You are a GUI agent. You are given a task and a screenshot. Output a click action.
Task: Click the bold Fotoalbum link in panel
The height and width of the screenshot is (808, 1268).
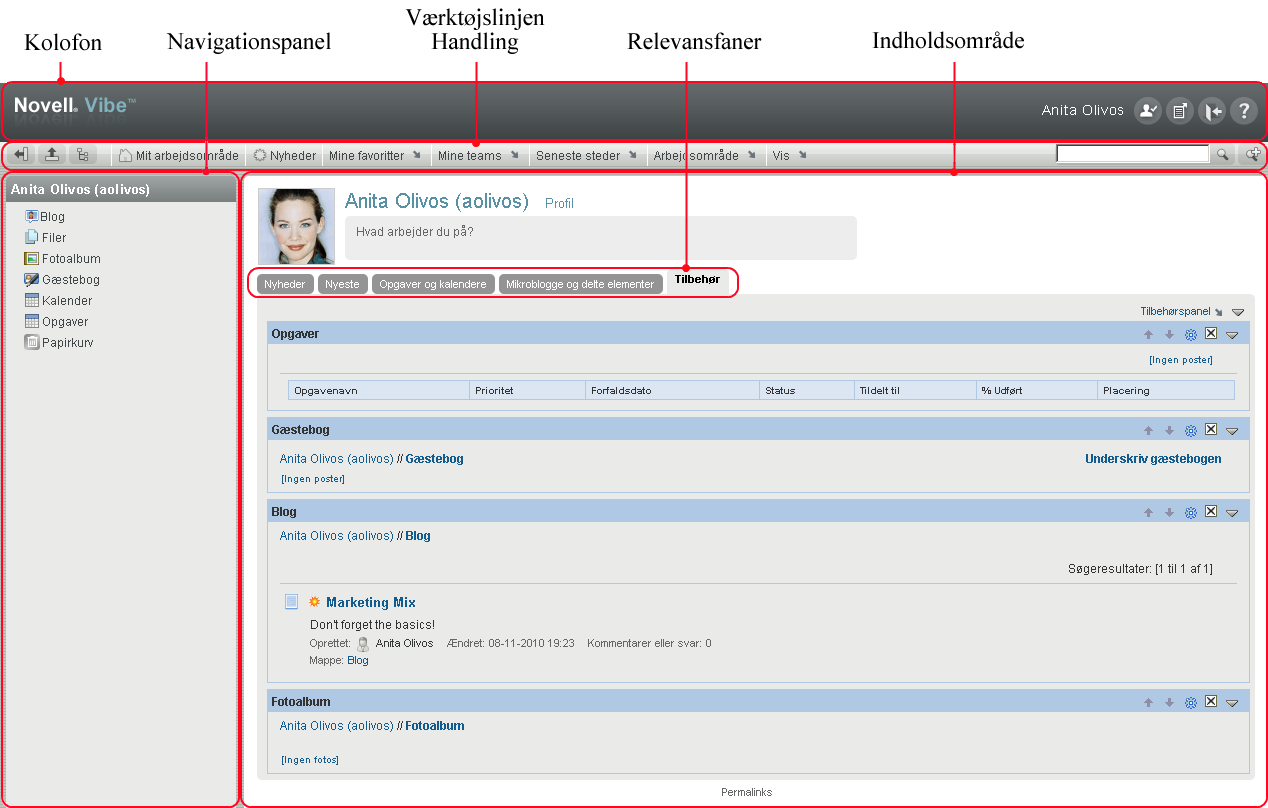click(x=434, y=726)
